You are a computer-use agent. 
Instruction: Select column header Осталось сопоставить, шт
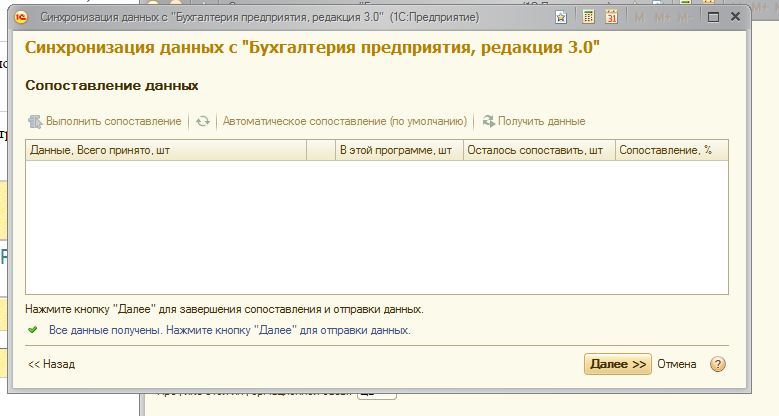539,150
